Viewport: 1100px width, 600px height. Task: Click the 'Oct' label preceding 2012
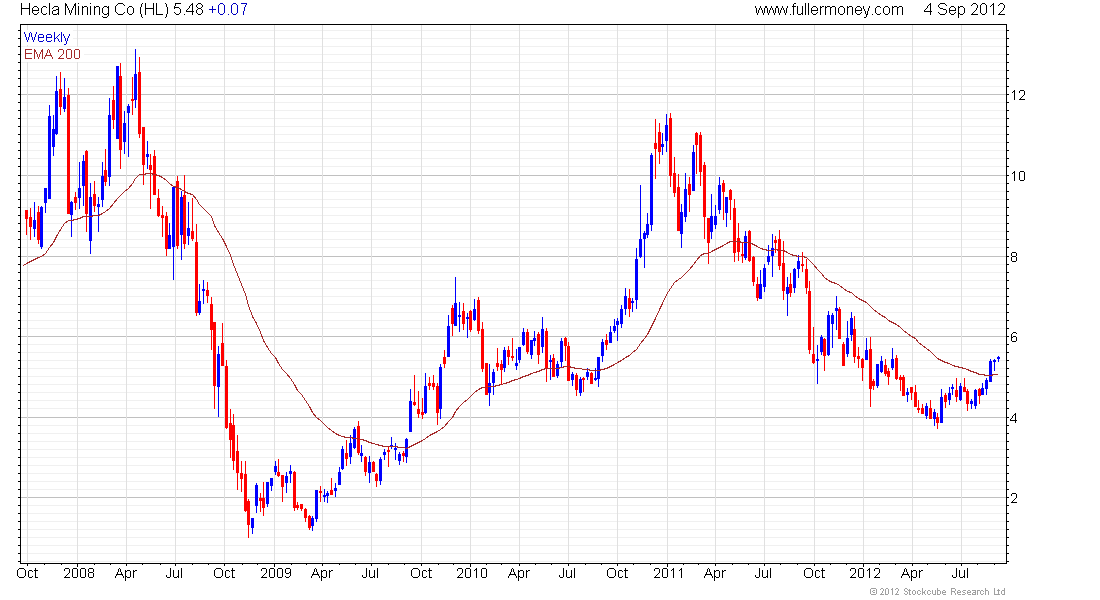(814, 573)
